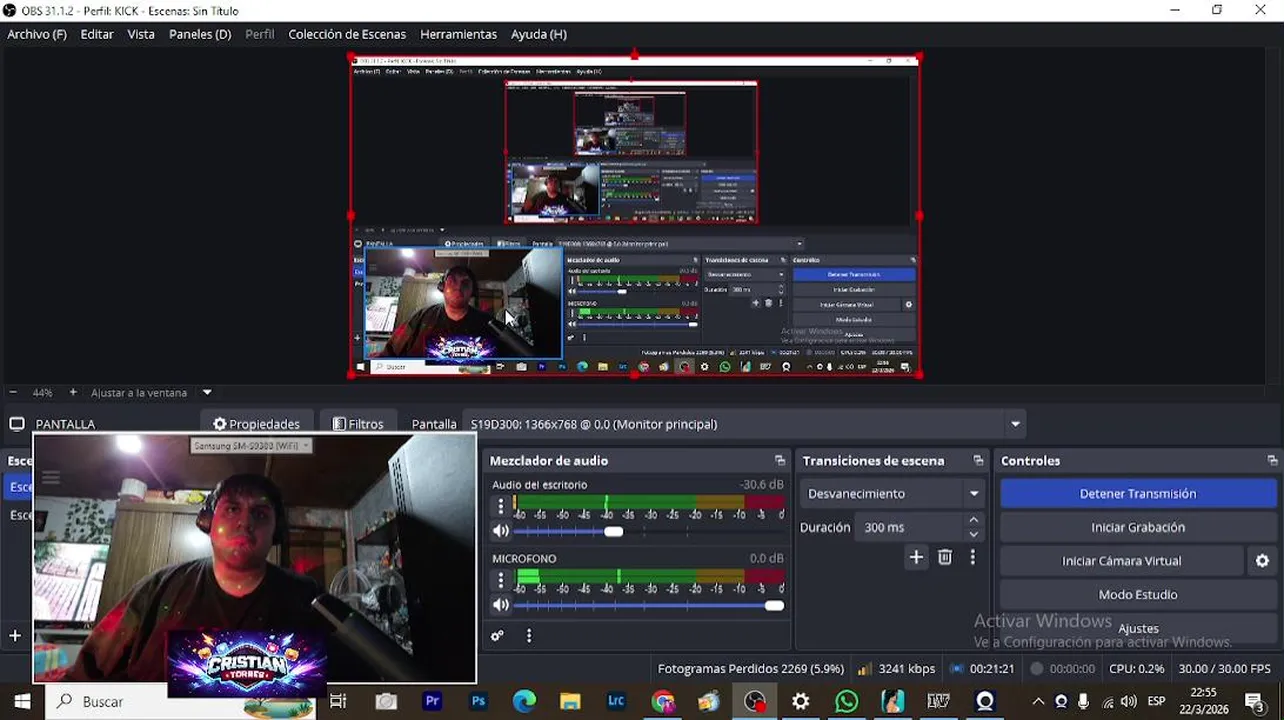Click Detener Transmisión button

[x=1138, y=493]
